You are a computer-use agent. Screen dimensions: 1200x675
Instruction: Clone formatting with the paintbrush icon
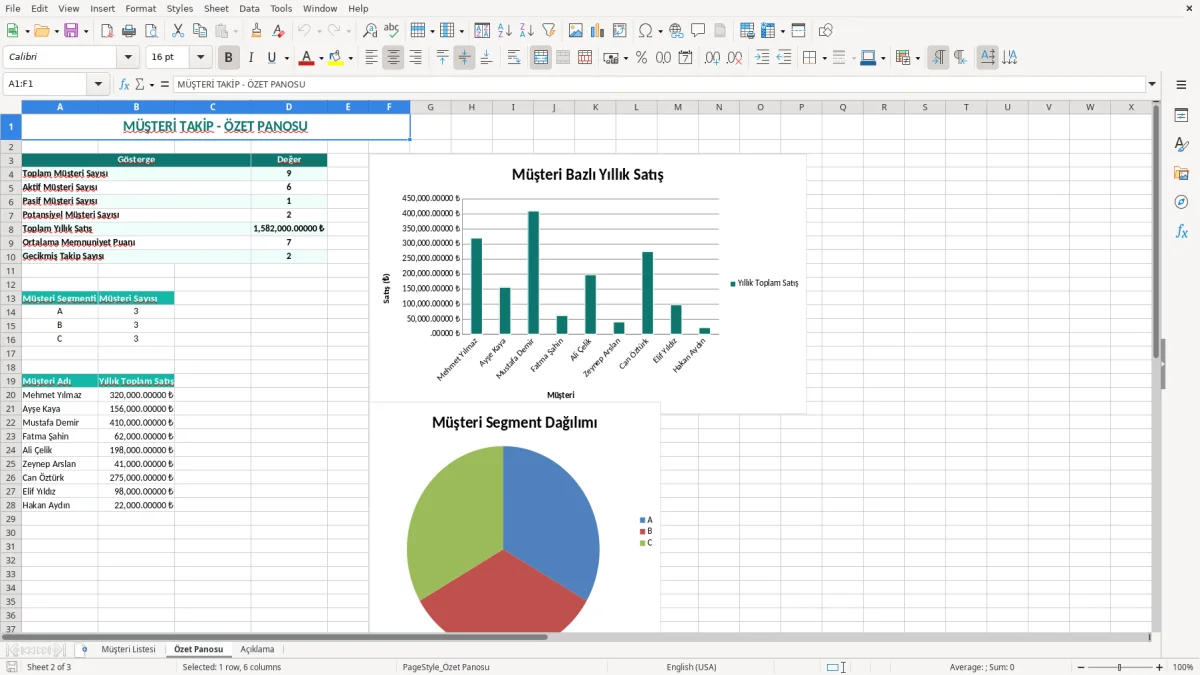257,31
